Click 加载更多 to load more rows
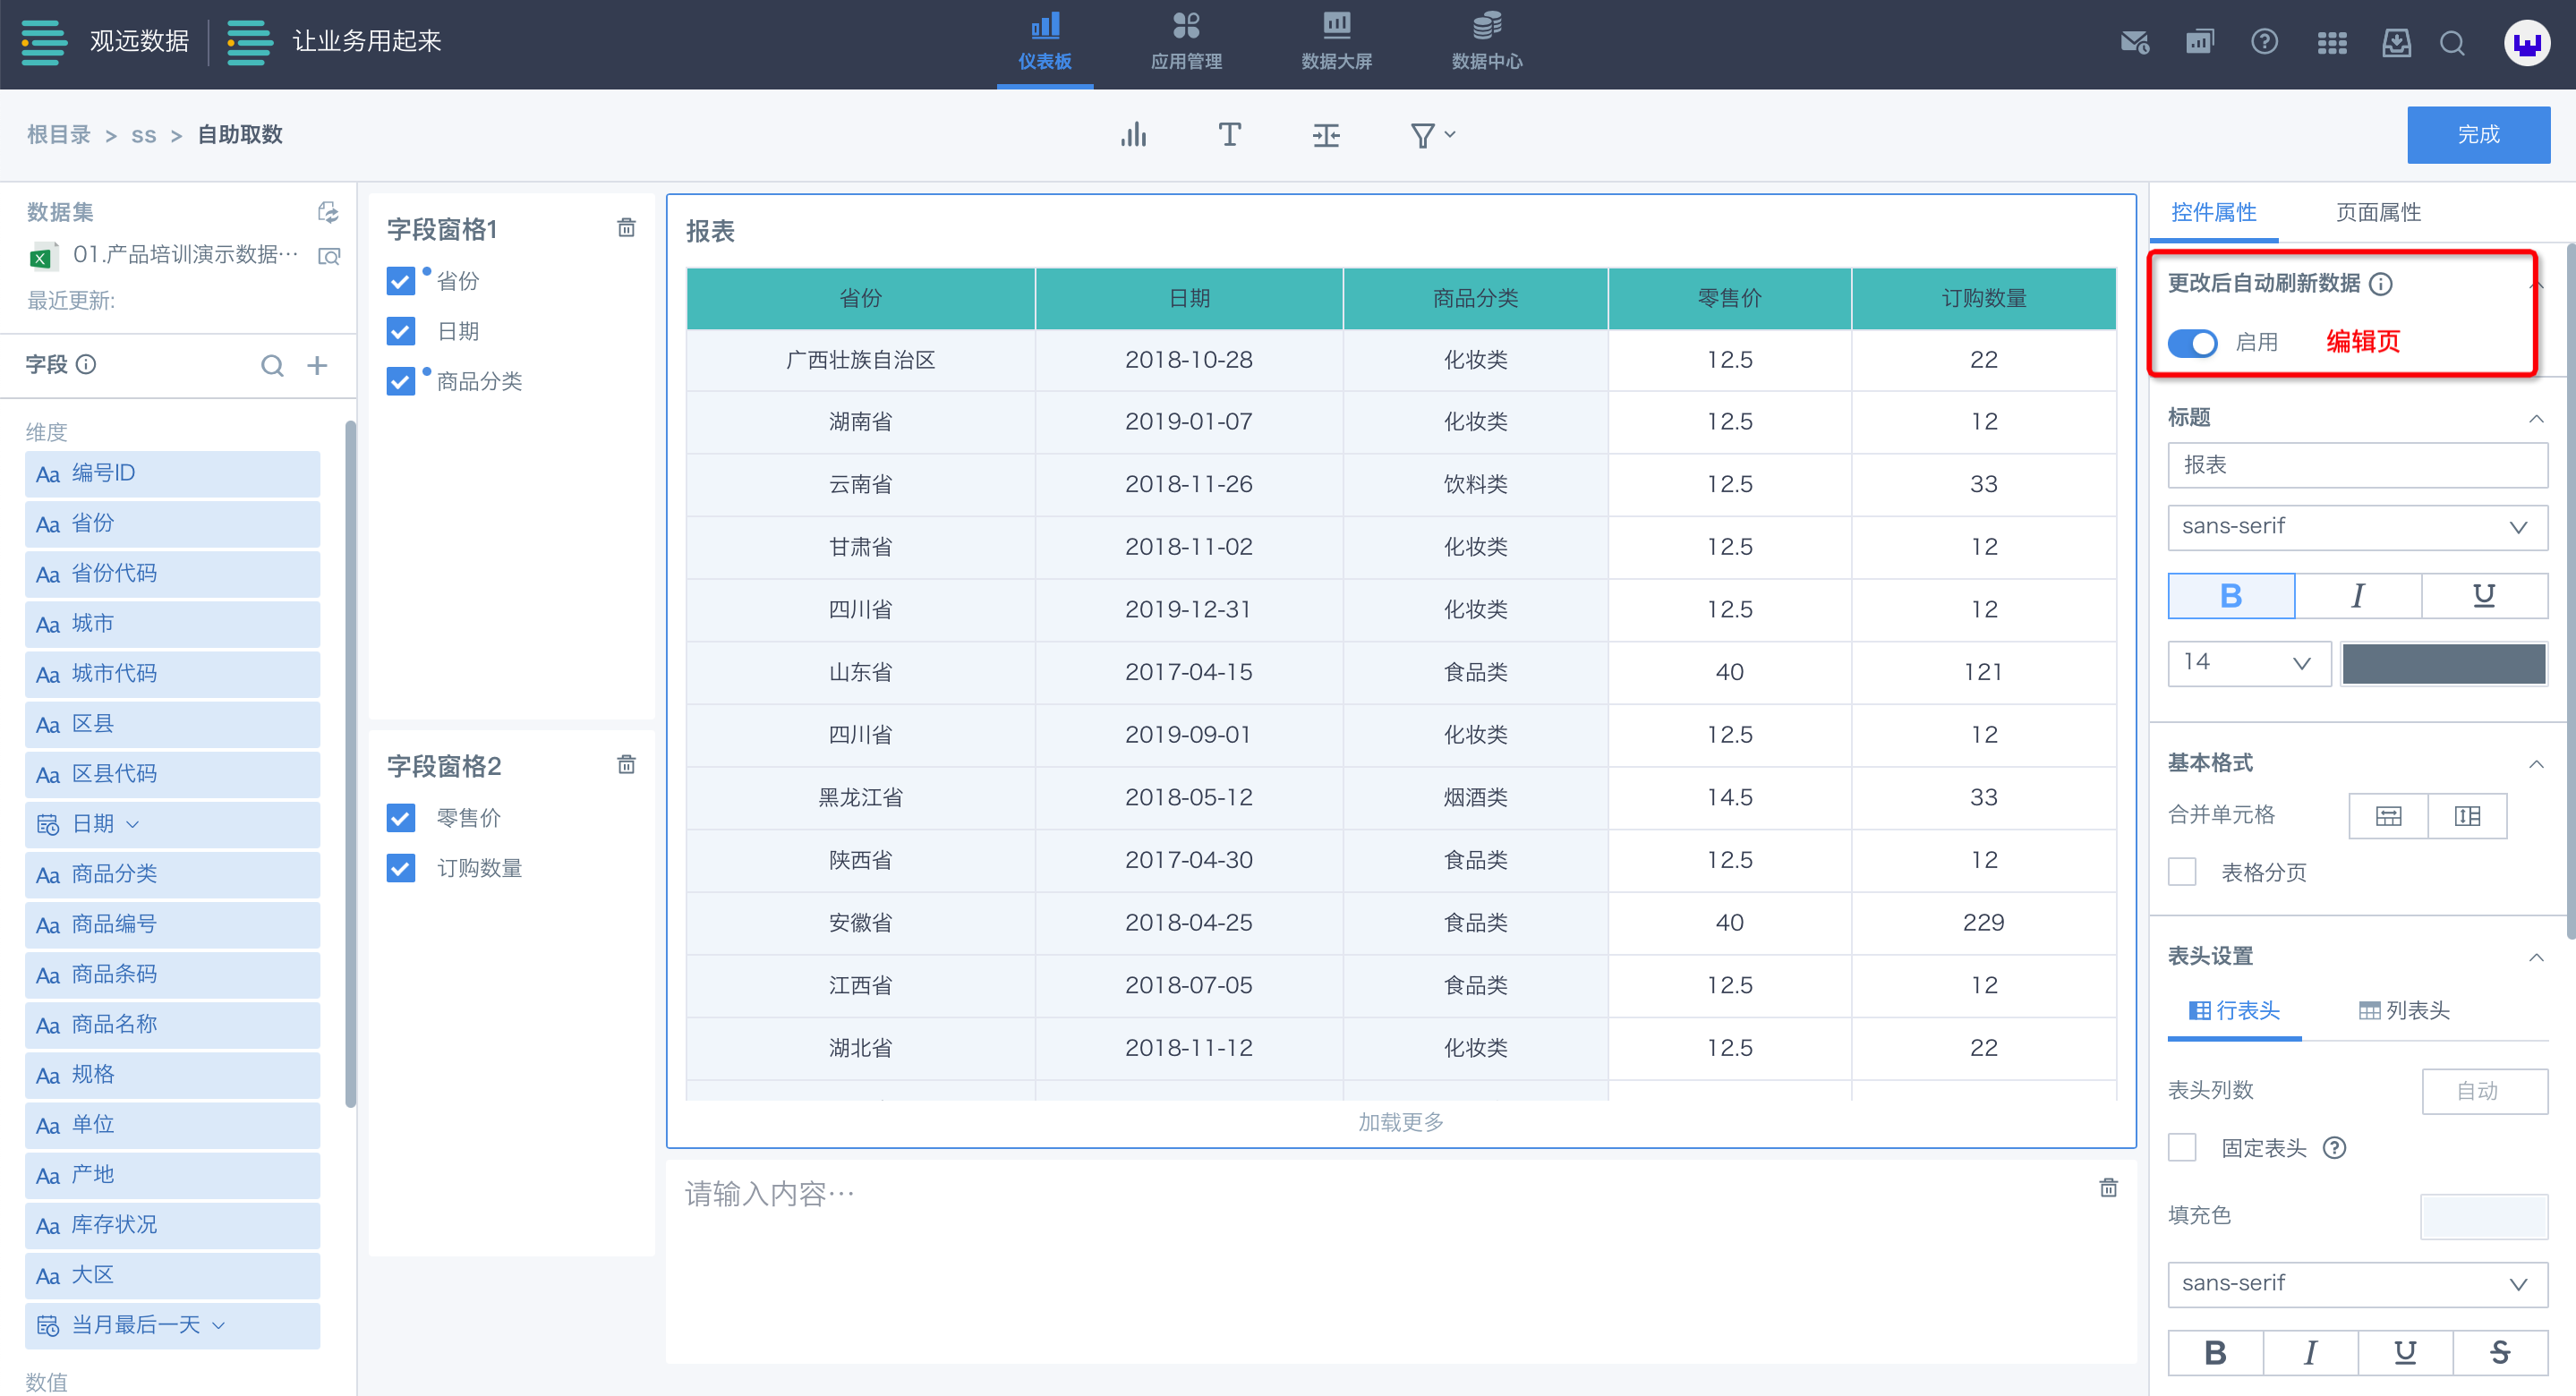Image resolution: width=2576 pixels, height=1396 pixels. tap(1400, 1122)
